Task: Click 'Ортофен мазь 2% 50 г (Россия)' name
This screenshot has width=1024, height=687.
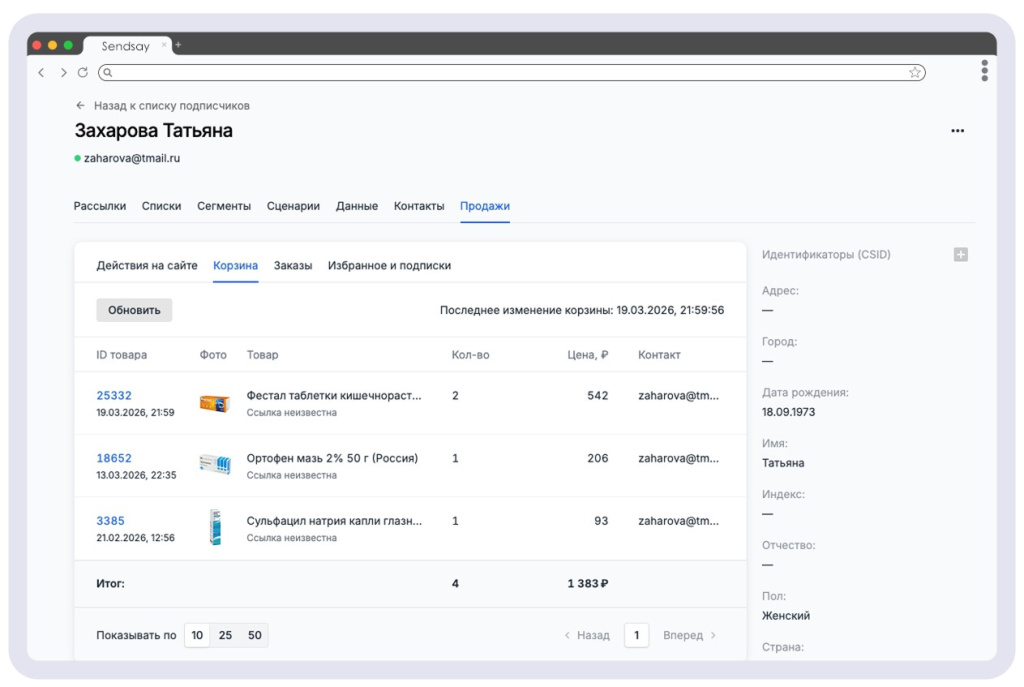Action: 332,458
